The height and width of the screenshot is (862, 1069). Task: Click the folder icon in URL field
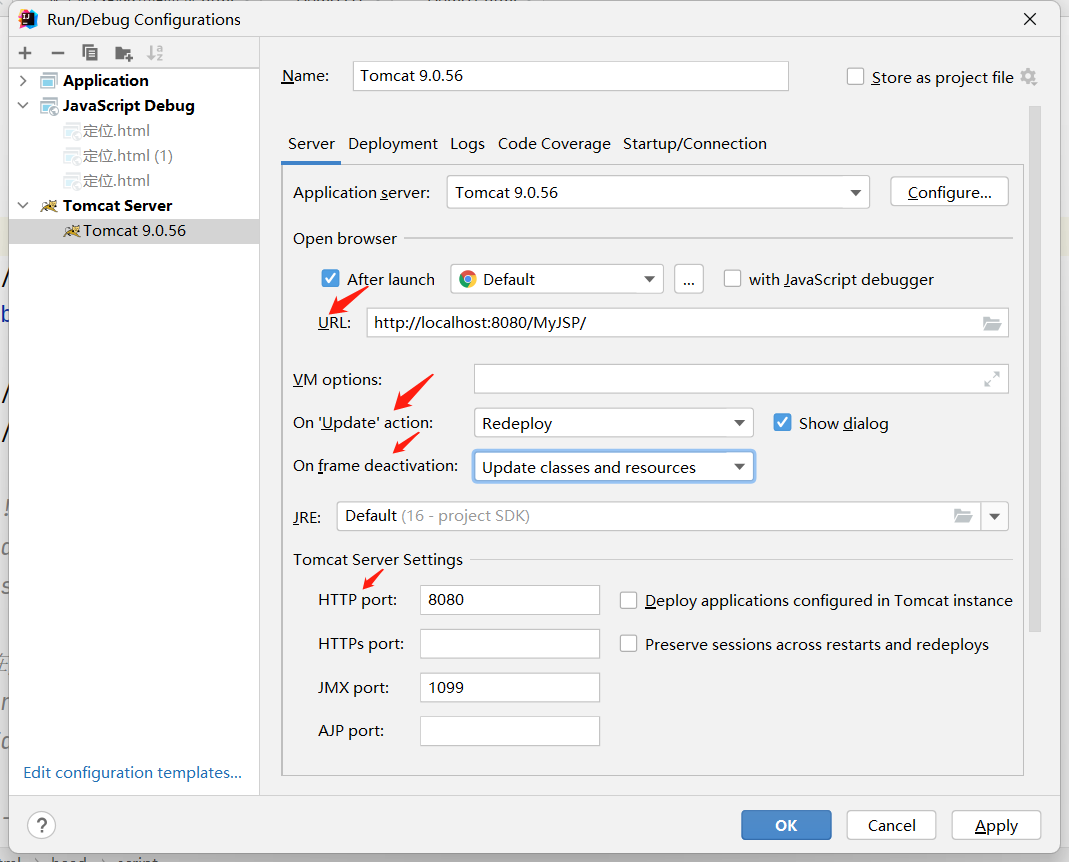pyautogui.click(x=991, y=323)
